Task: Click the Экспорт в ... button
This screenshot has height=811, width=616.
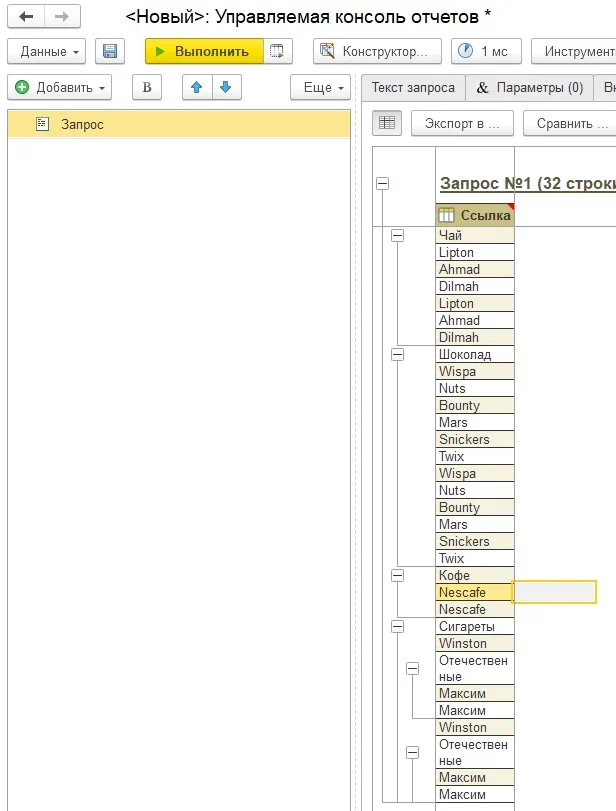Action: click(x=462, y=123)
